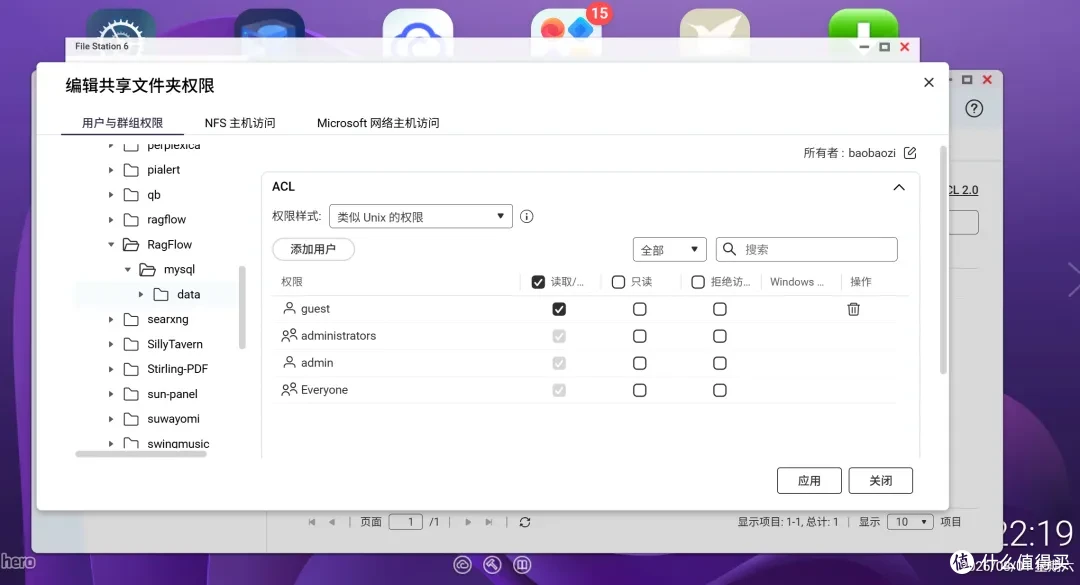Open the 全部 filter dropdown
The height and width of the screenshot is (585, 1080).
pos(669,249)
